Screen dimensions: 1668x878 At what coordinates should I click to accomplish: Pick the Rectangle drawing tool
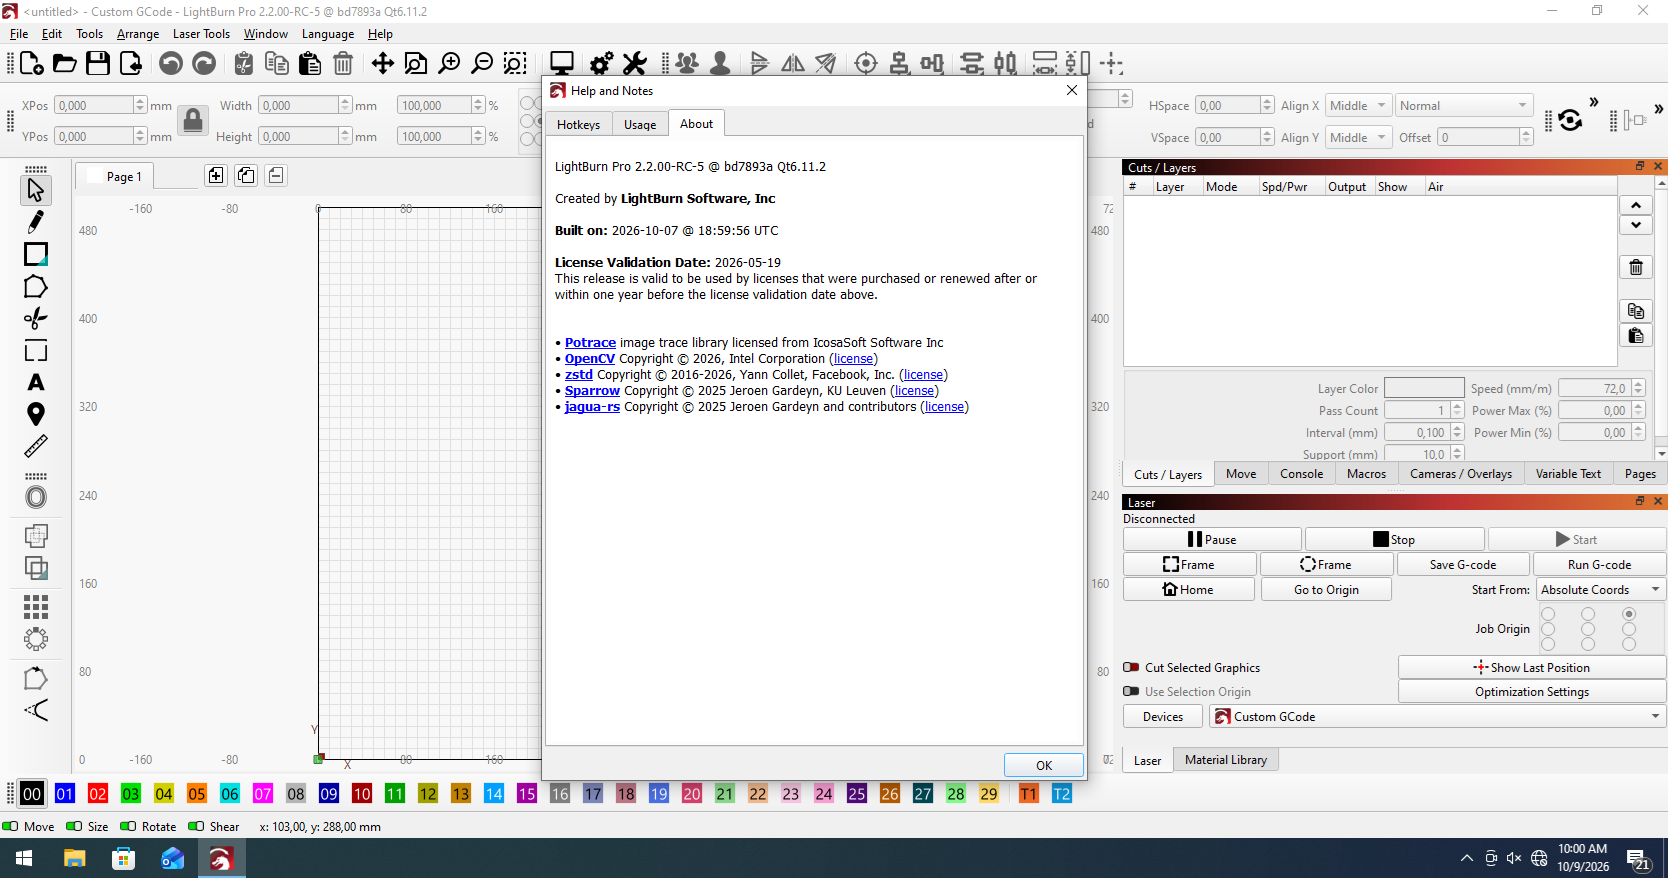coord(36,254)
